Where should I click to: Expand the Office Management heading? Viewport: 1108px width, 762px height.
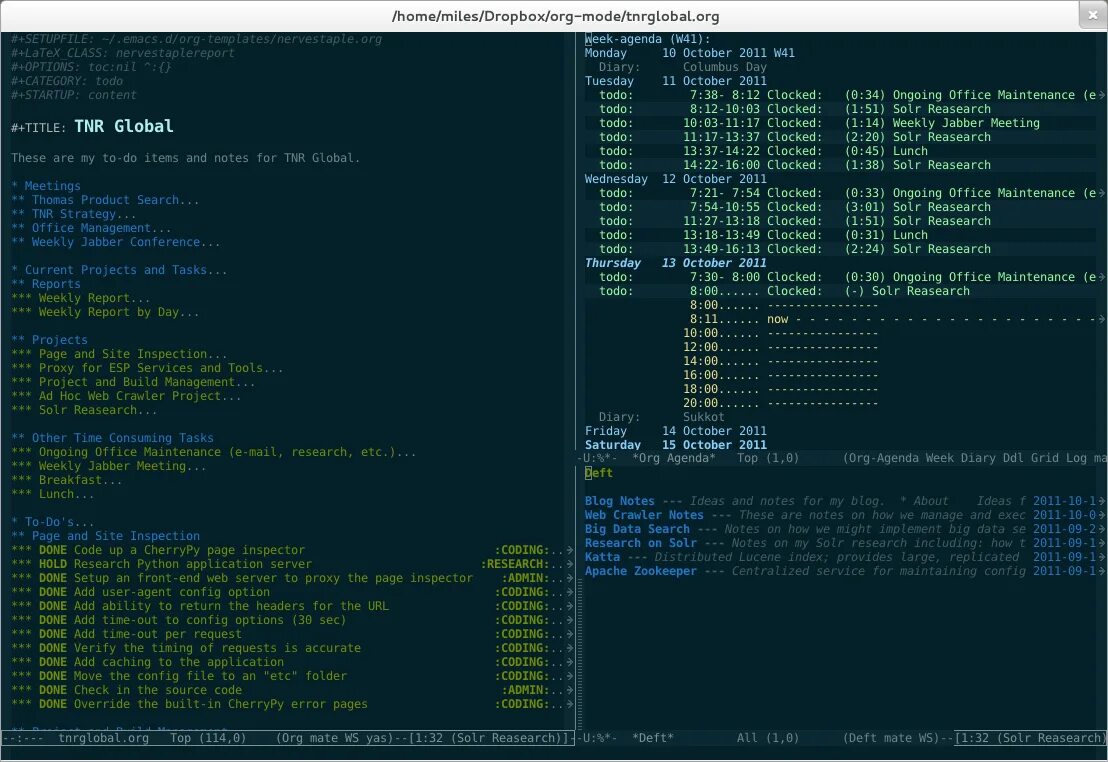[x=92, y=228]
